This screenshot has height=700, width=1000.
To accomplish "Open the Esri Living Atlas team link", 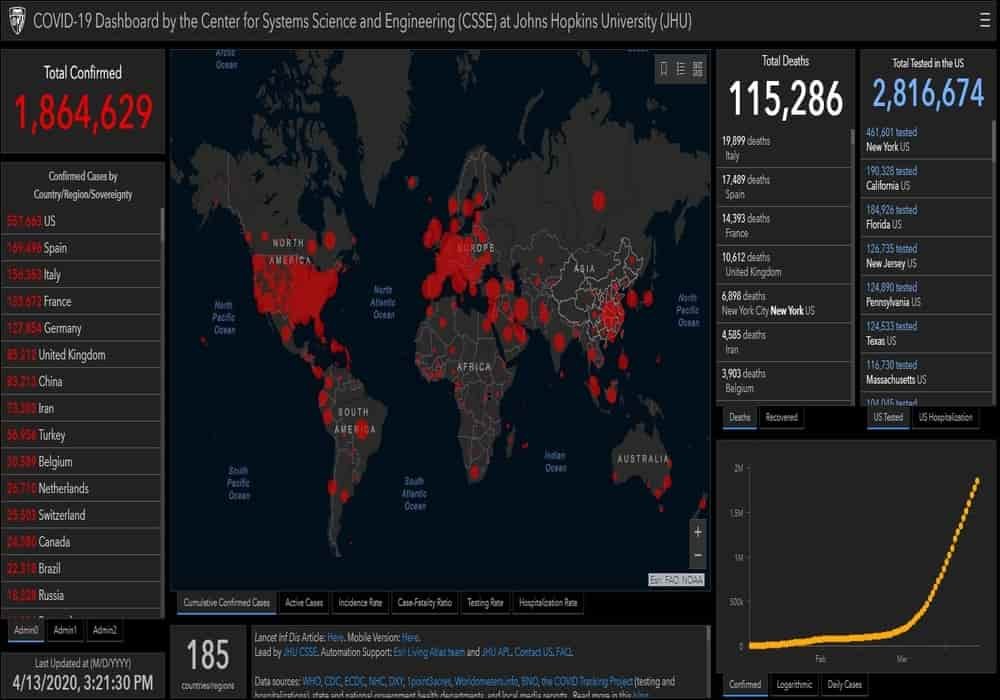I will [429, 652].
